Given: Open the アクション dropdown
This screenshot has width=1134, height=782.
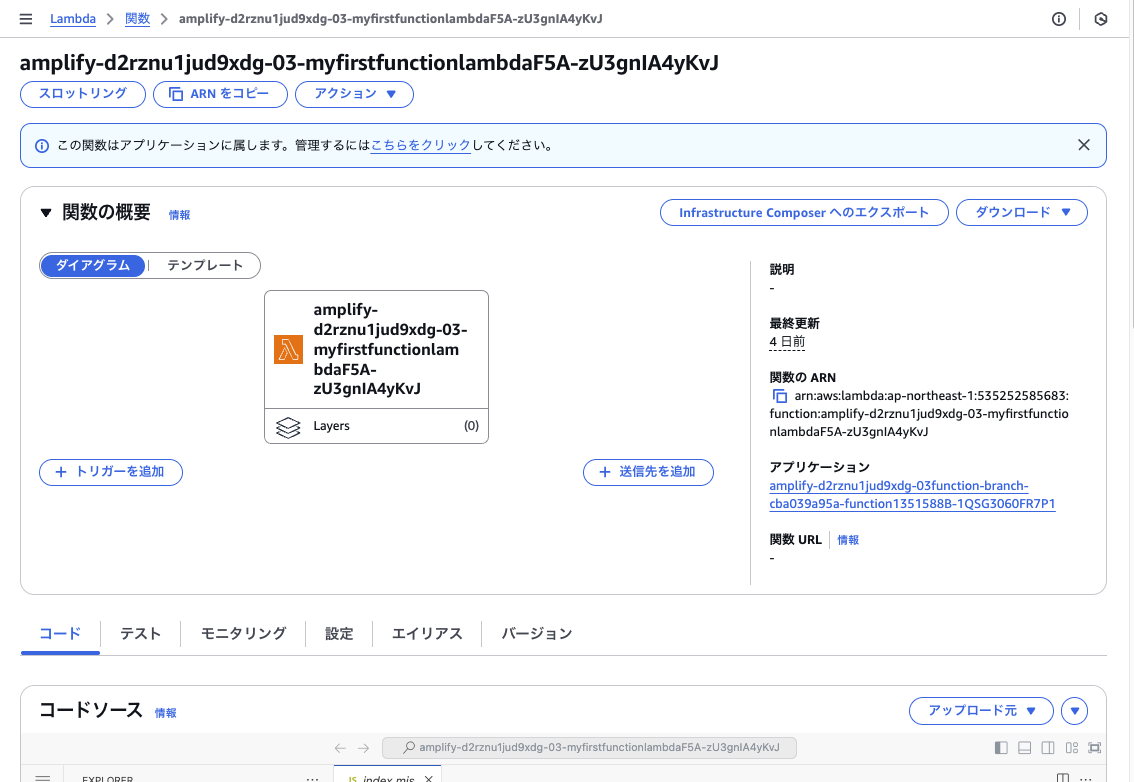Looking at the screenshot, I should click(x=354, y=94).
